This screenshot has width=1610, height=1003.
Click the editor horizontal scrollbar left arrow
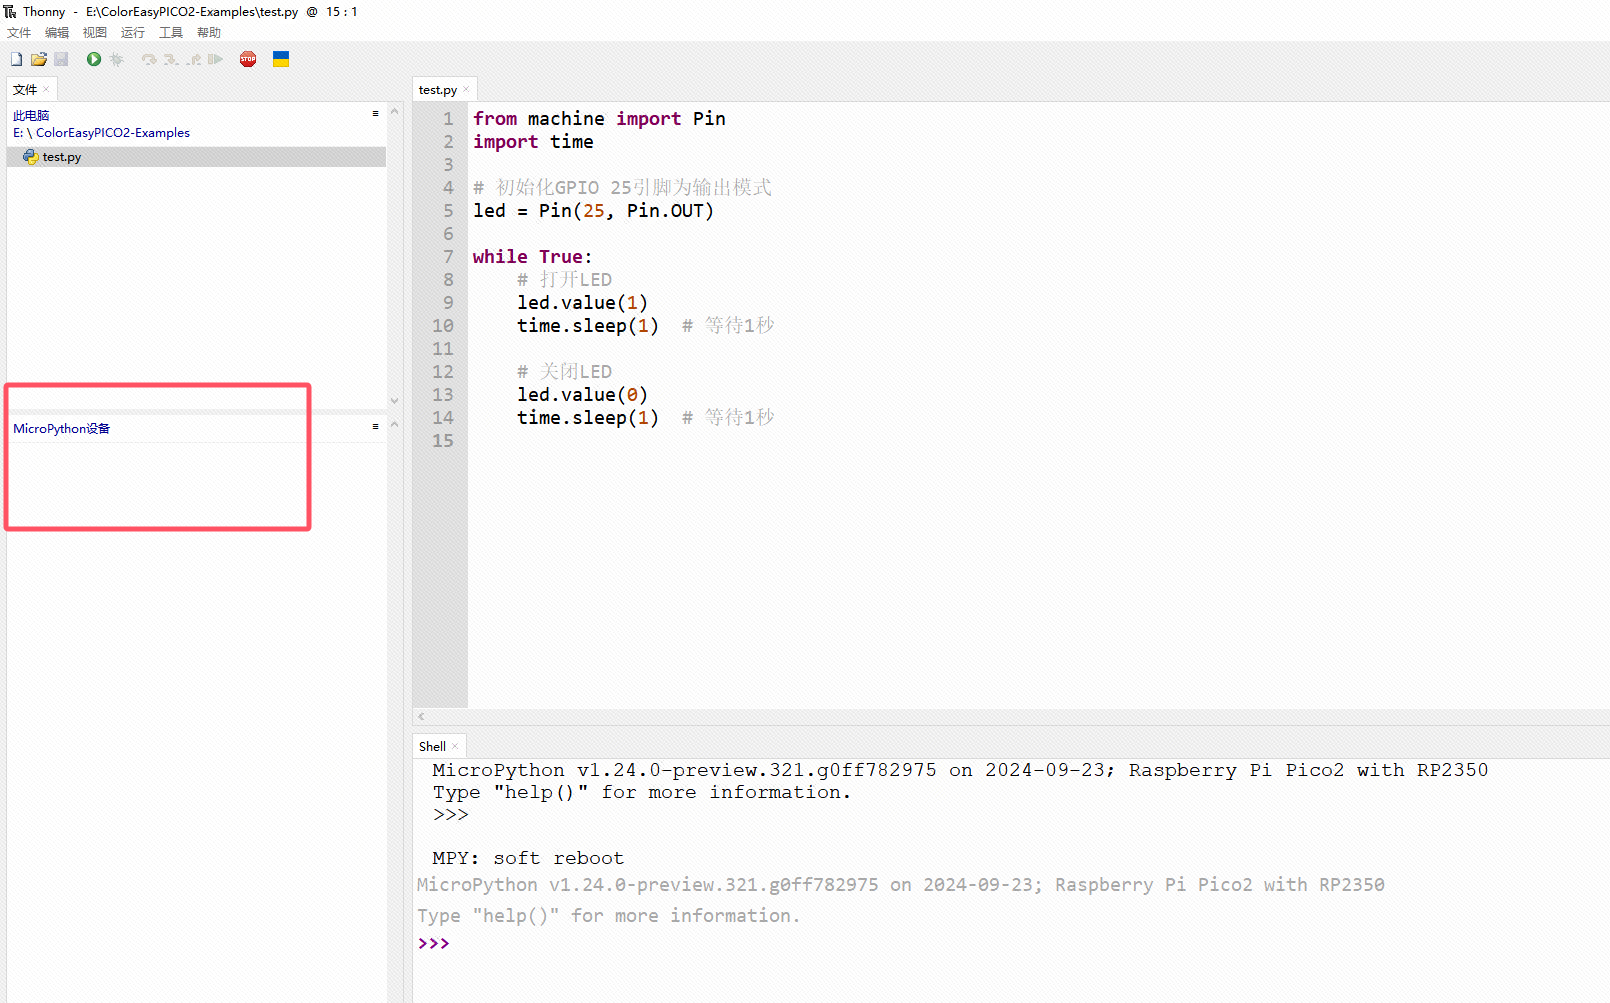(x=421, y=716)
